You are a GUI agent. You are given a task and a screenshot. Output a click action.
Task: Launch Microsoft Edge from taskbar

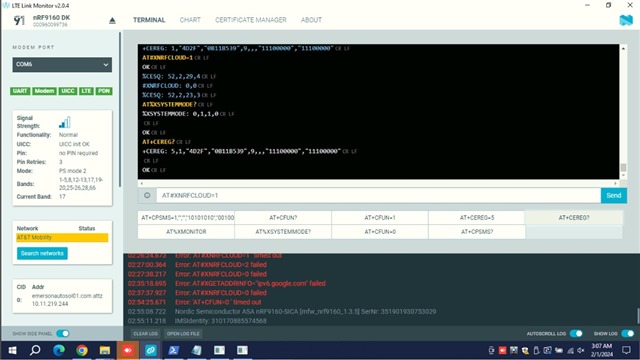click(x=59, y=350)
